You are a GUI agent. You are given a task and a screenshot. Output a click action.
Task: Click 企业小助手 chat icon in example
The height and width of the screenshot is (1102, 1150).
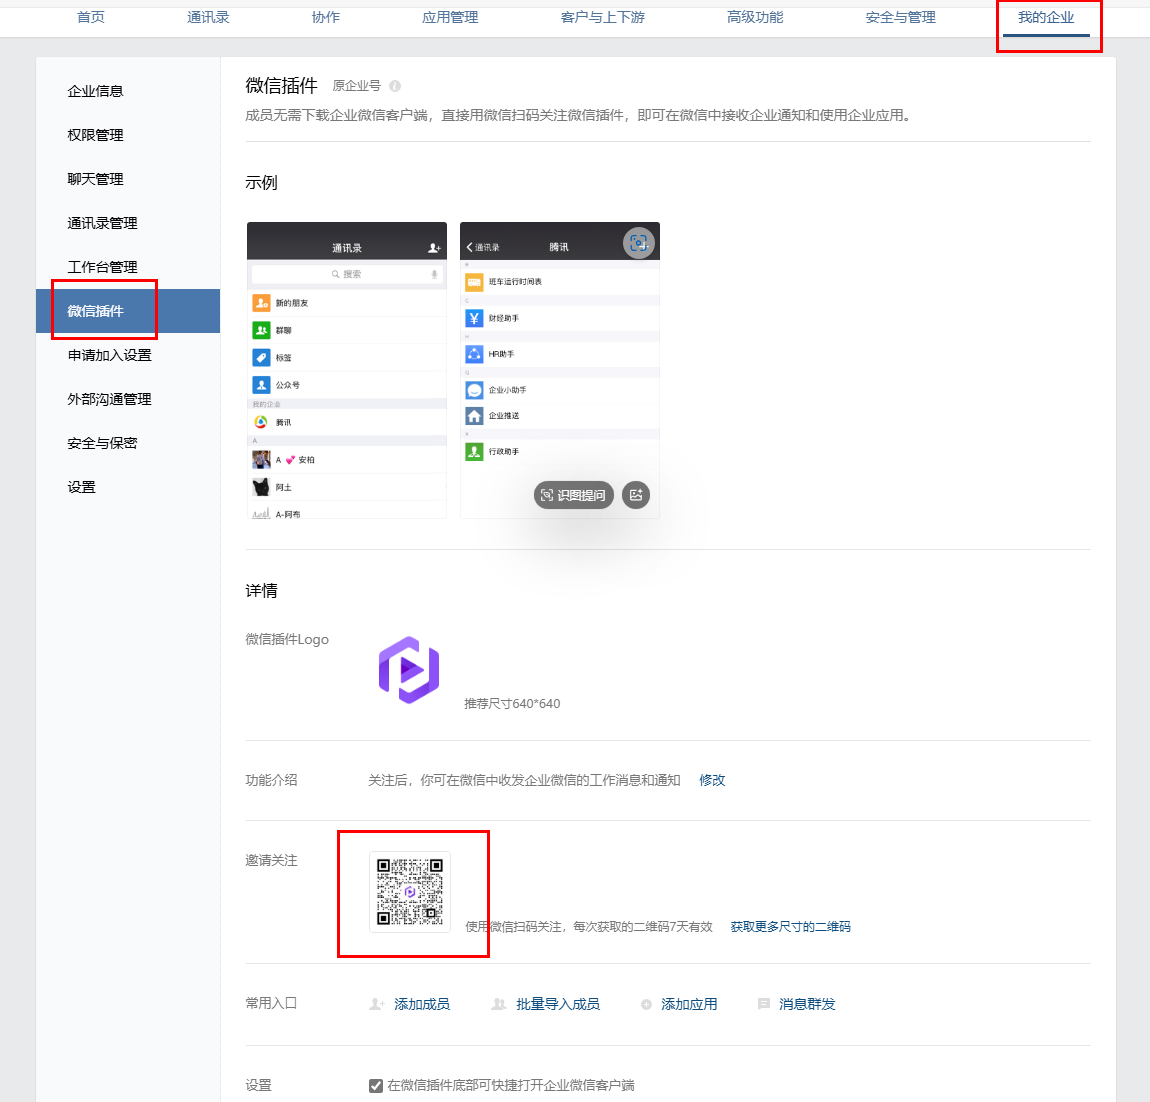(x=475, y=390)
